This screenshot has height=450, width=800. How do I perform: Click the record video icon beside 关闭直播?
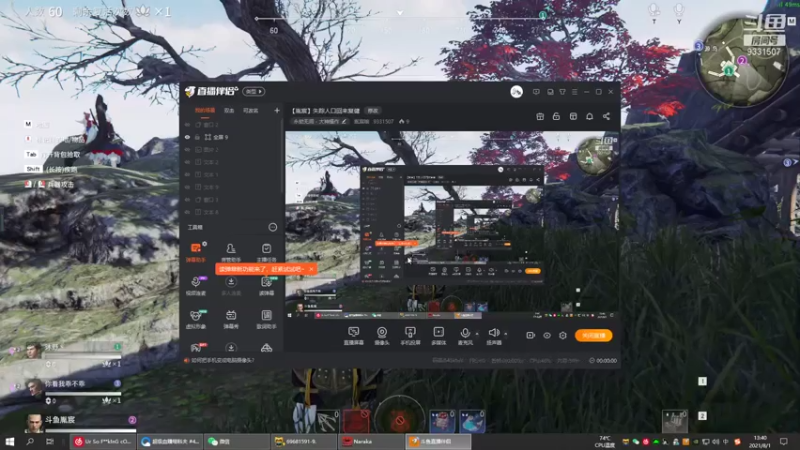(531, 335)
